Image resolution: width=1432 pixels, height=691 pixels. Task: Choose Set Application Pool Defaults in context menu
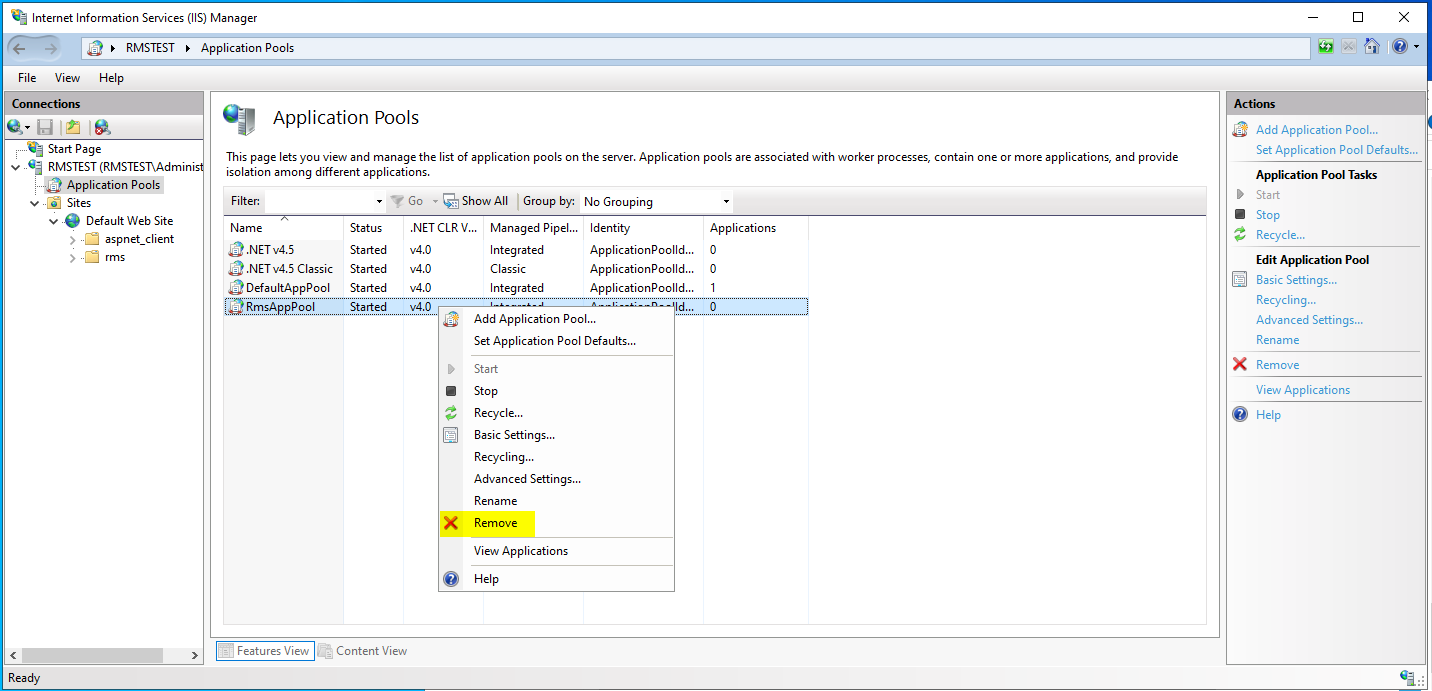coord(556,341)
